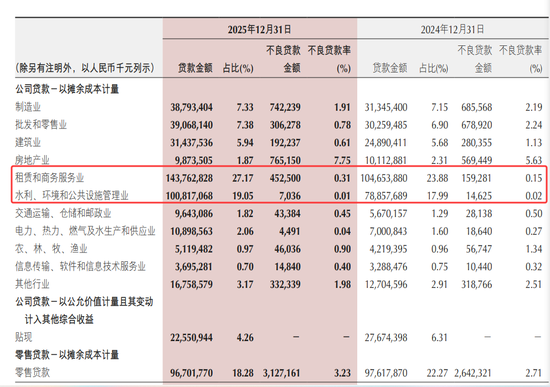550x387 pixels.
Task: Click the 2024 bad loan amount 318,766
Action: pyautogui.click(x=477, y=284)
